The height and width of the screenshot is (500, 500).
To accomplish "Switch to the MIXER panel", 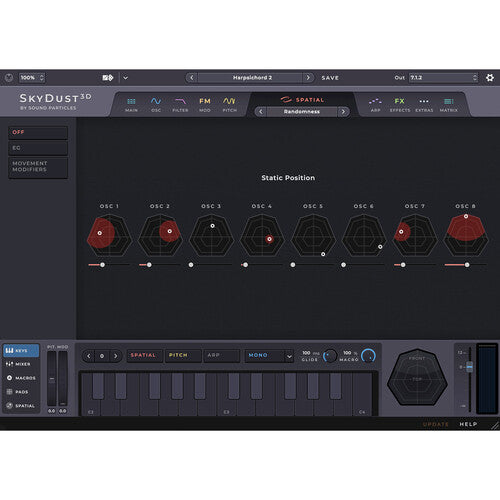I will click(x=19, y=364).
